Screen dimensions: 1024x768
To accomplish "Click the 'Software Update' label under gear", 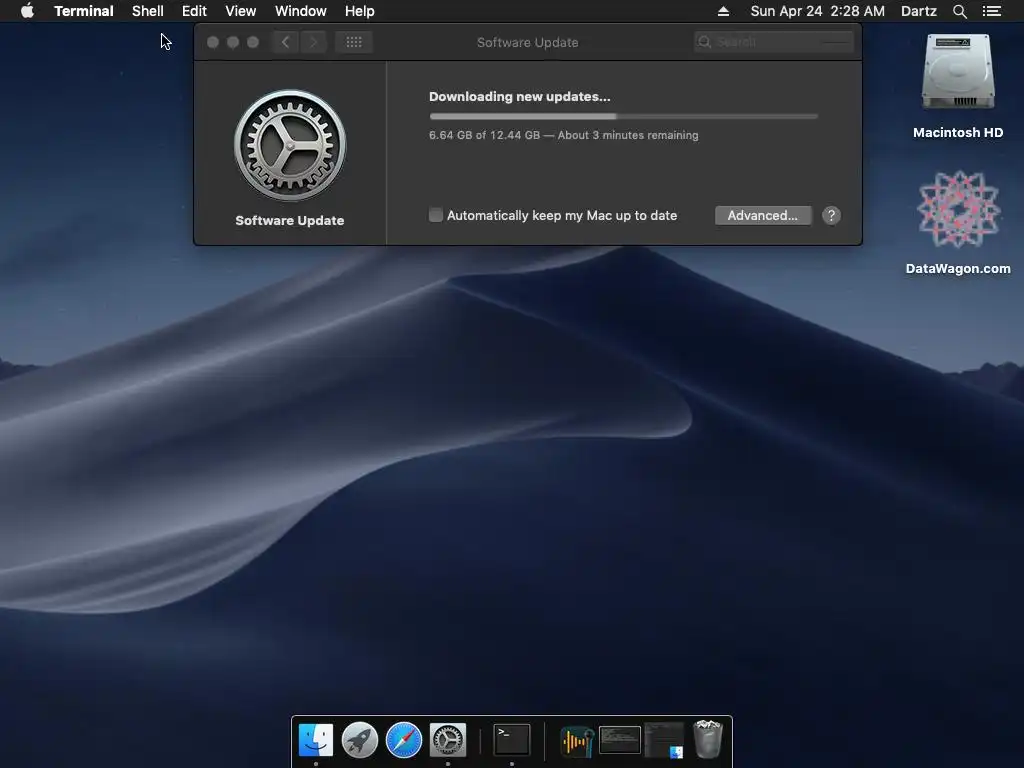I will 289,221.
